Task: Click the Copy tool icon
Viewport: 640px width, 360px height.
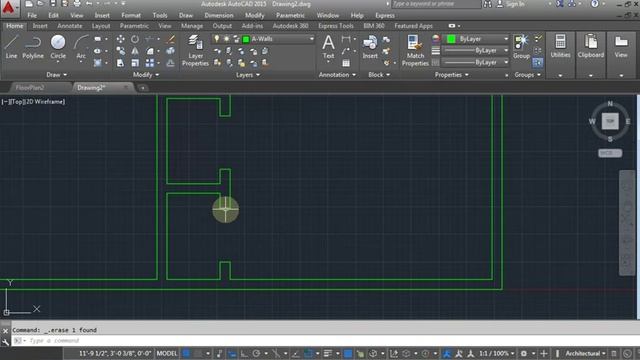Action: point(120,51)
